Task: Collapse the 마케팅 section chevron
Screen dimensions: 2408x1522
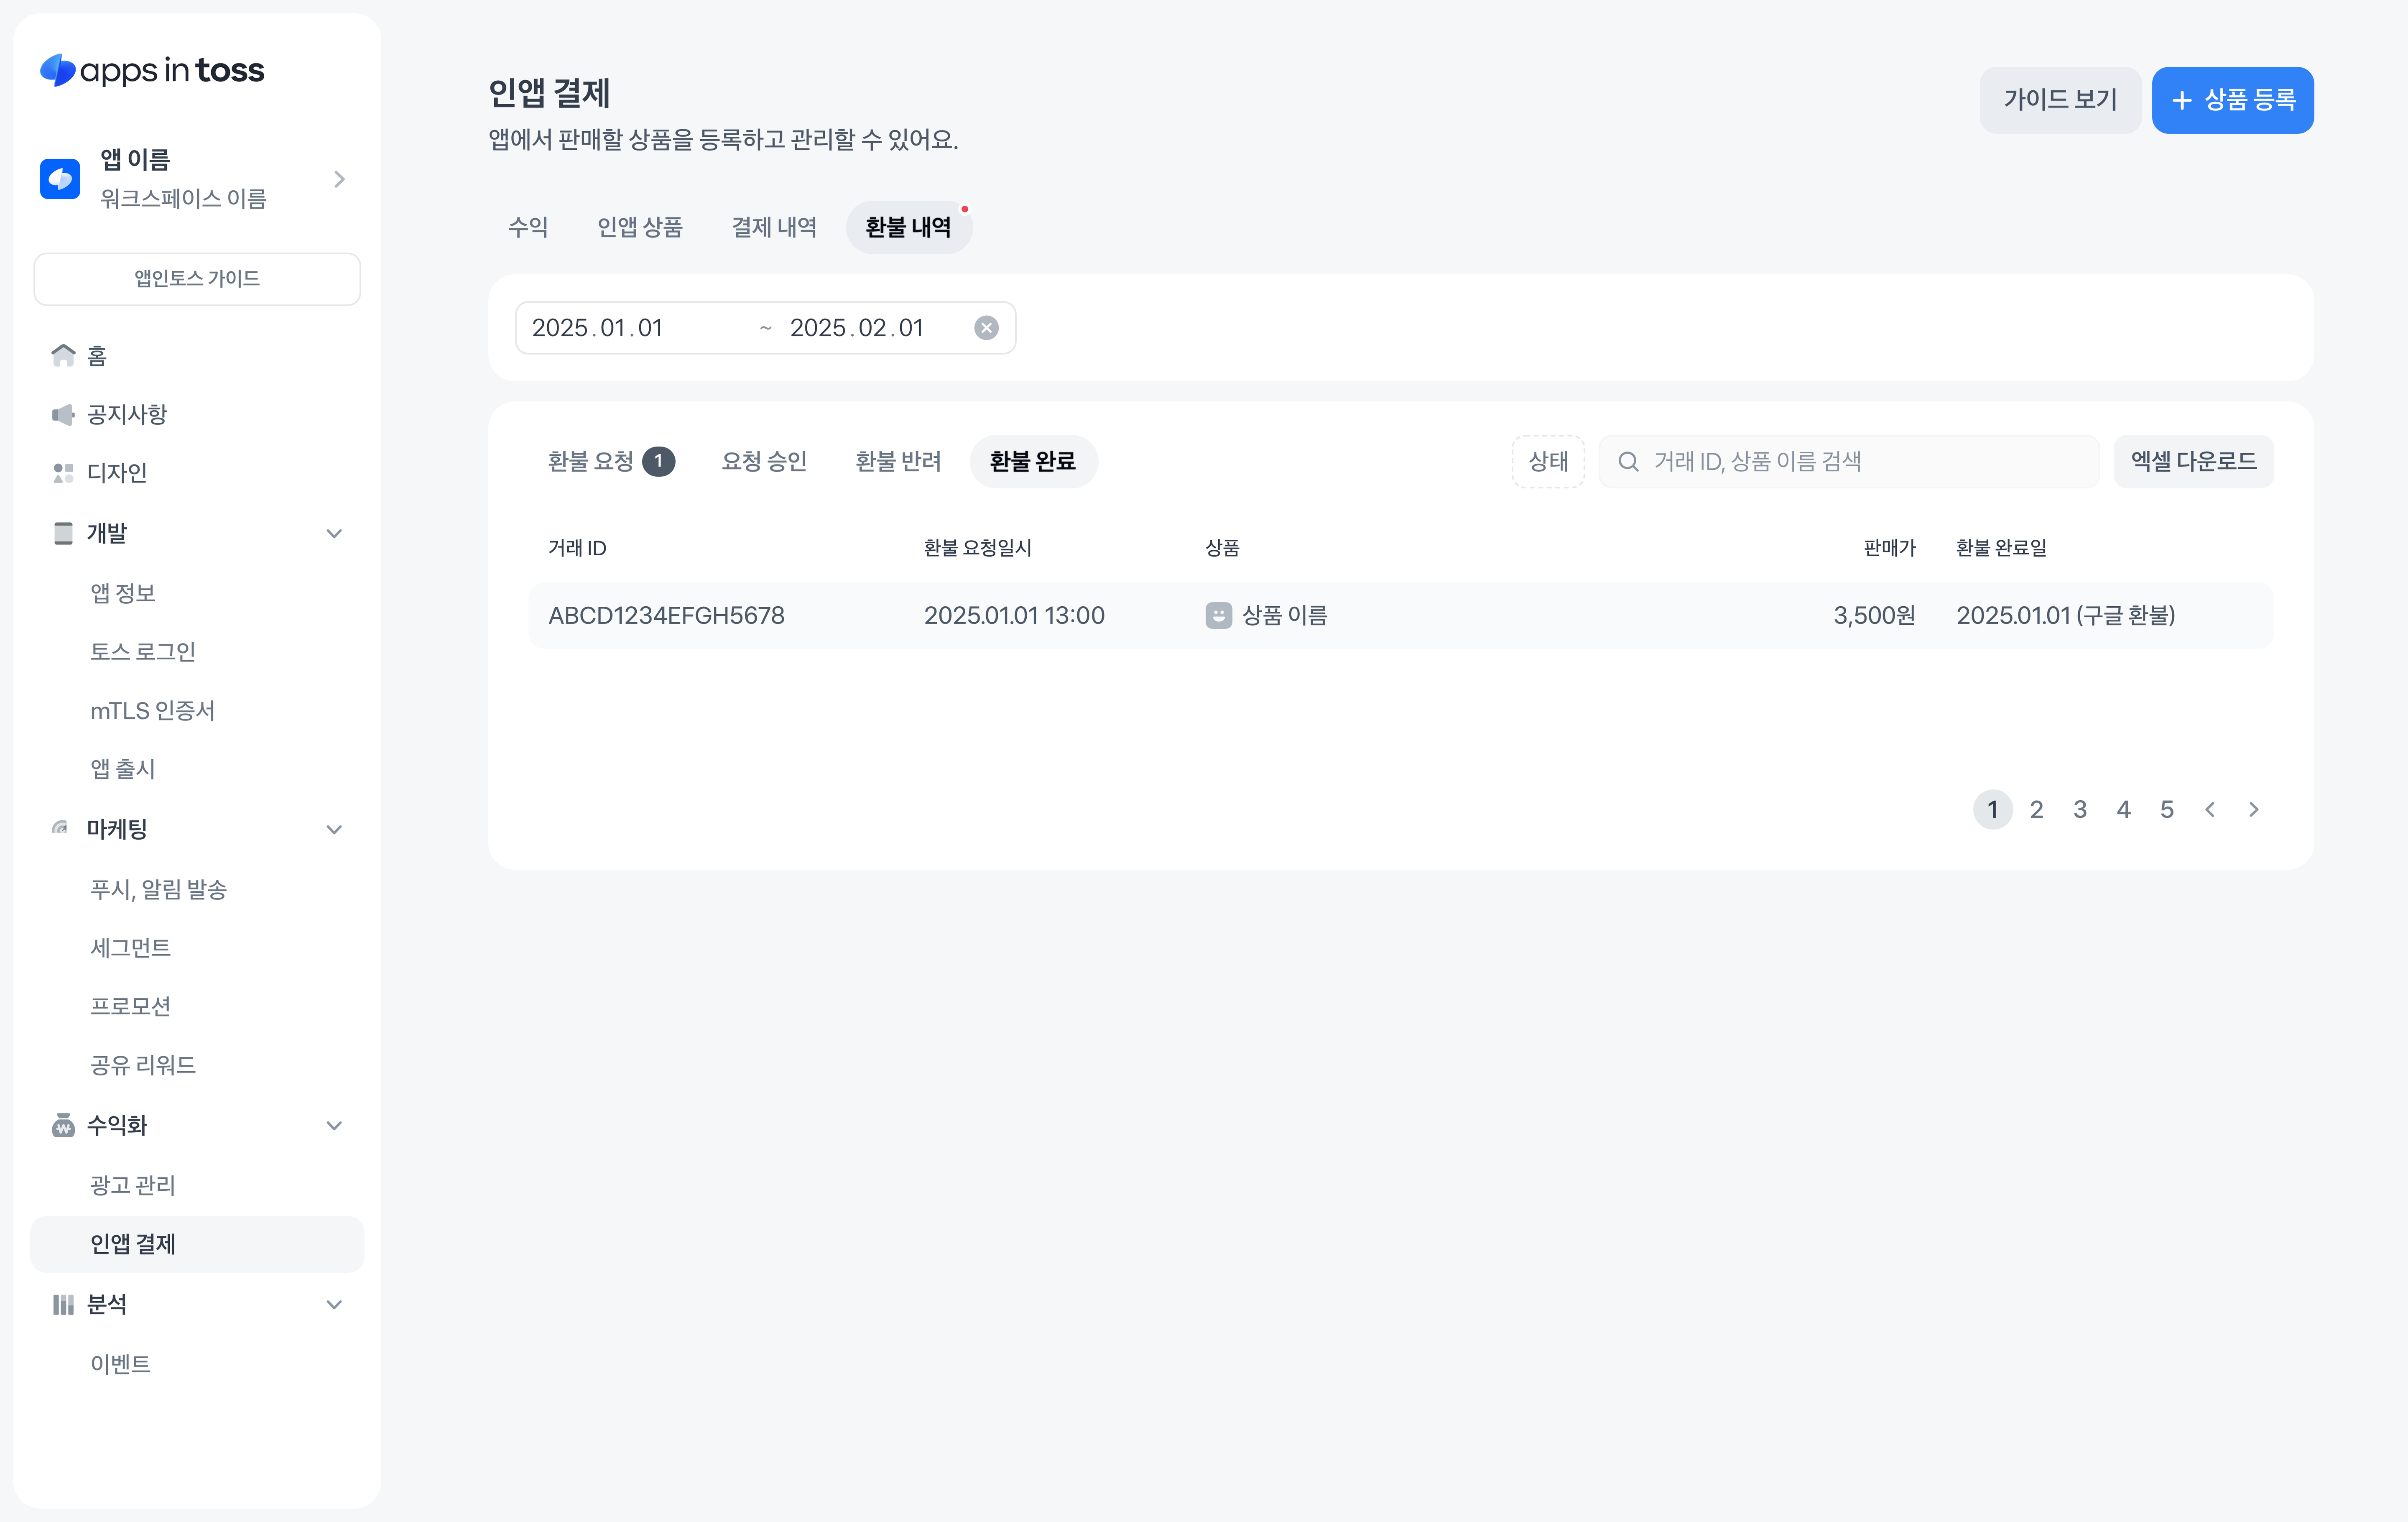Action: 334,829
